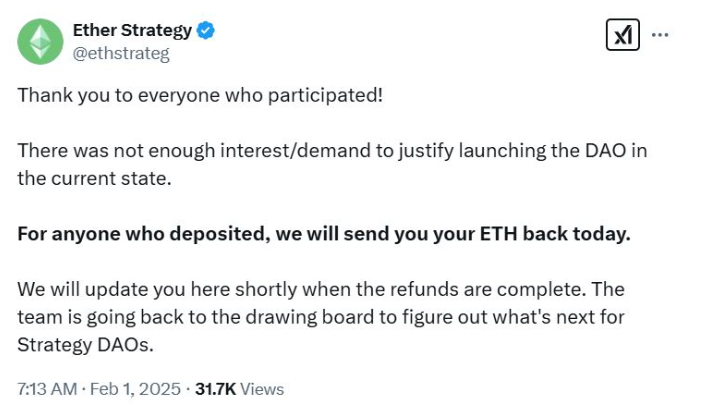Viewport: 702px width, 415px height.
Task: Click the Views label
Action: [262, 389]
